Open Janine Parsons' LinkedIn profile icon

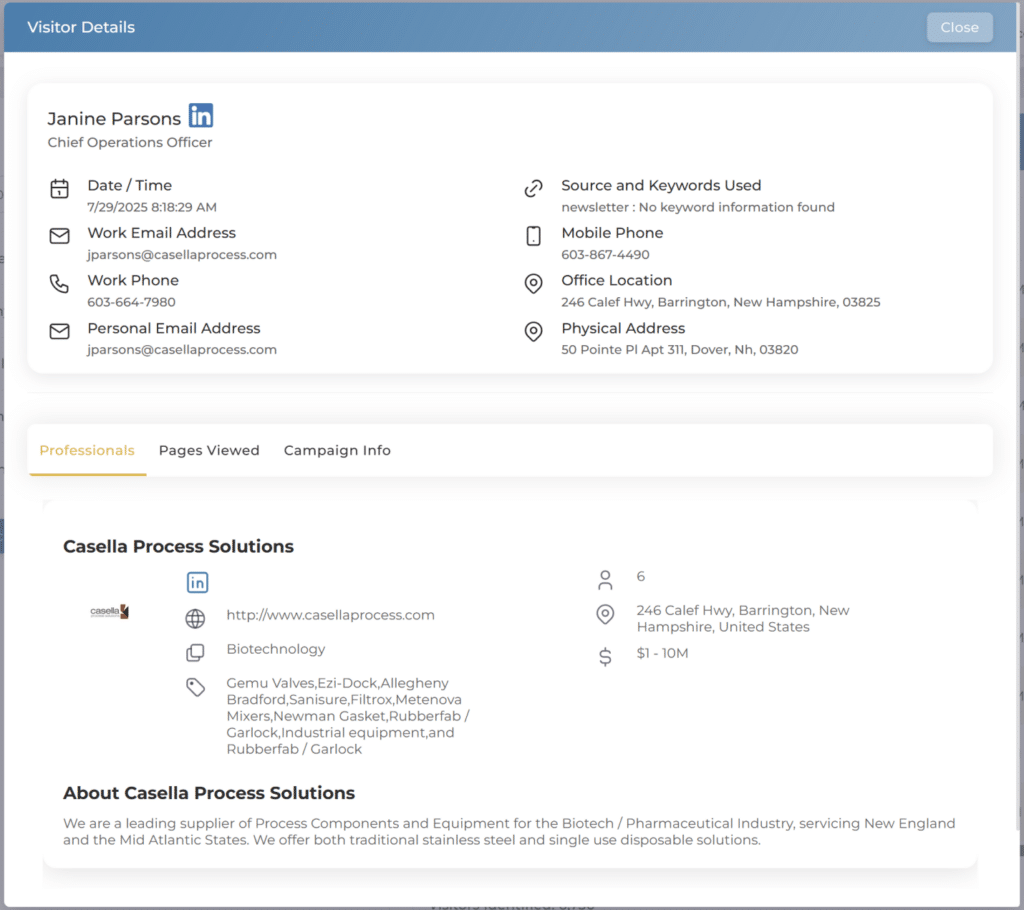[201, 116]
